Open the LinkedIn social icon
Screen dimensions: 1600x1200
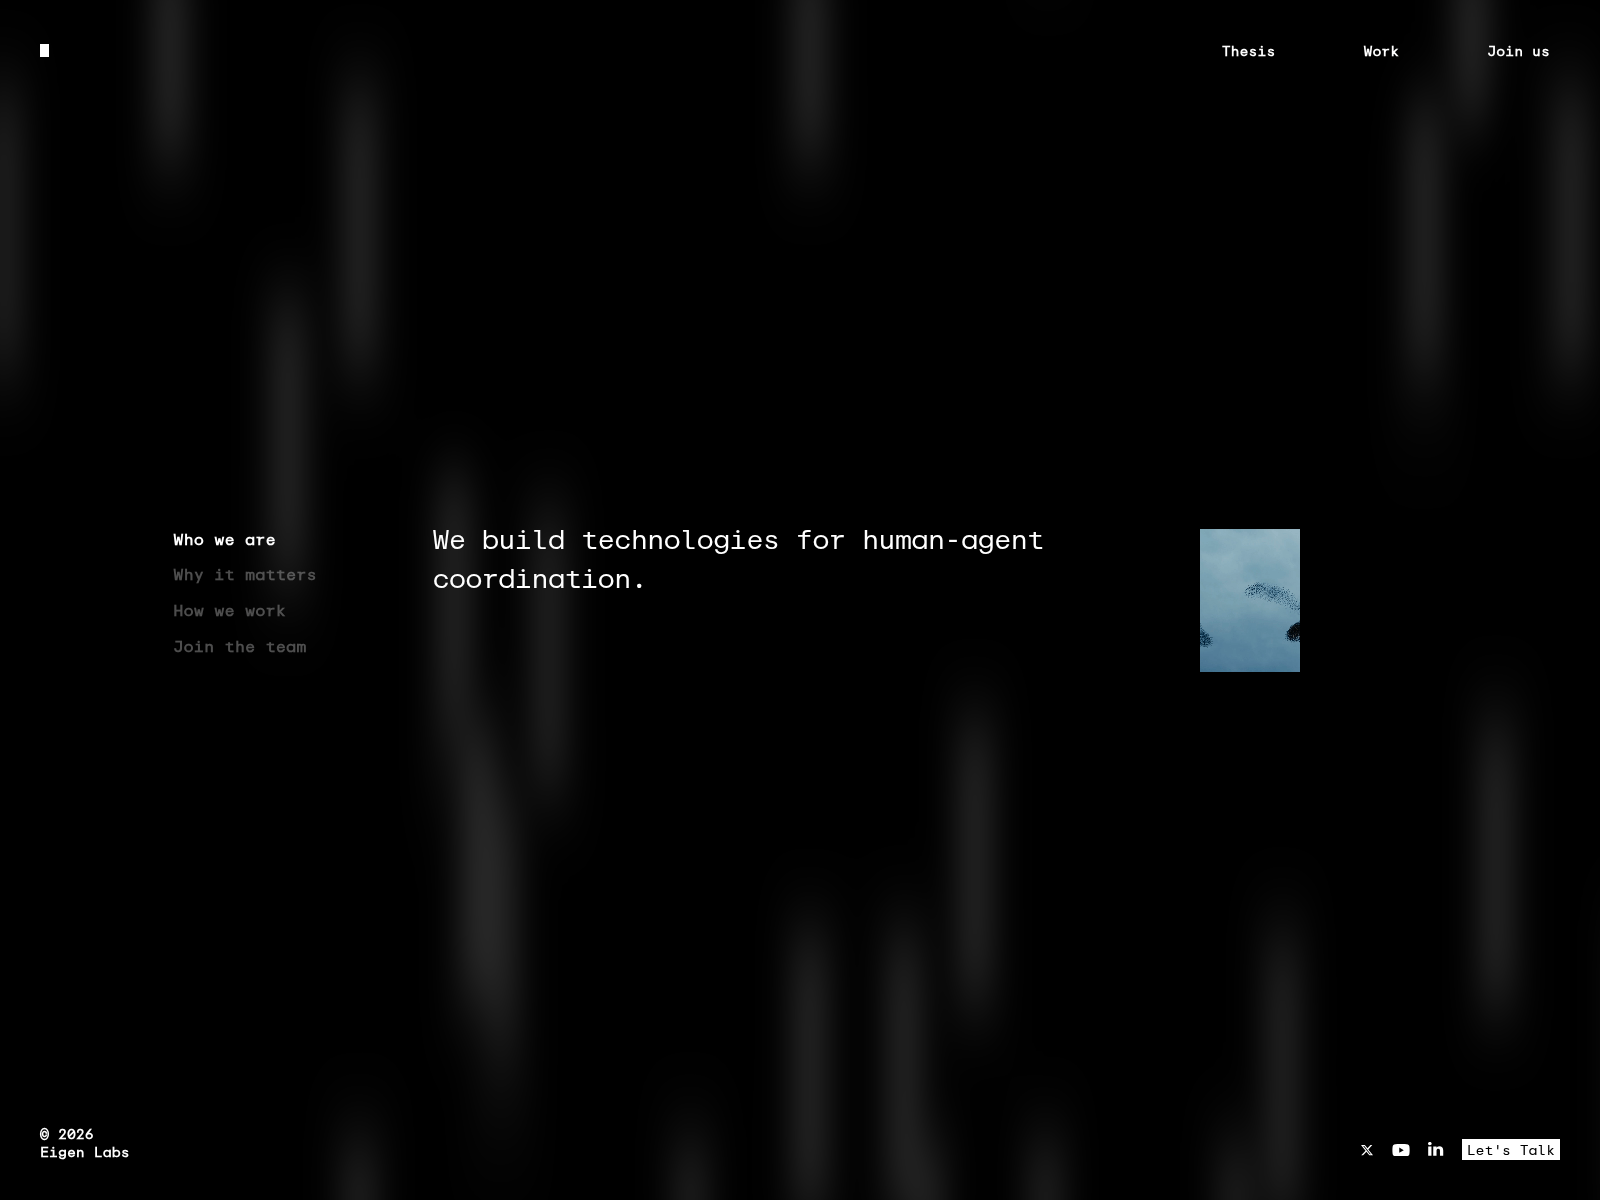click(x=1435, y=1149)
